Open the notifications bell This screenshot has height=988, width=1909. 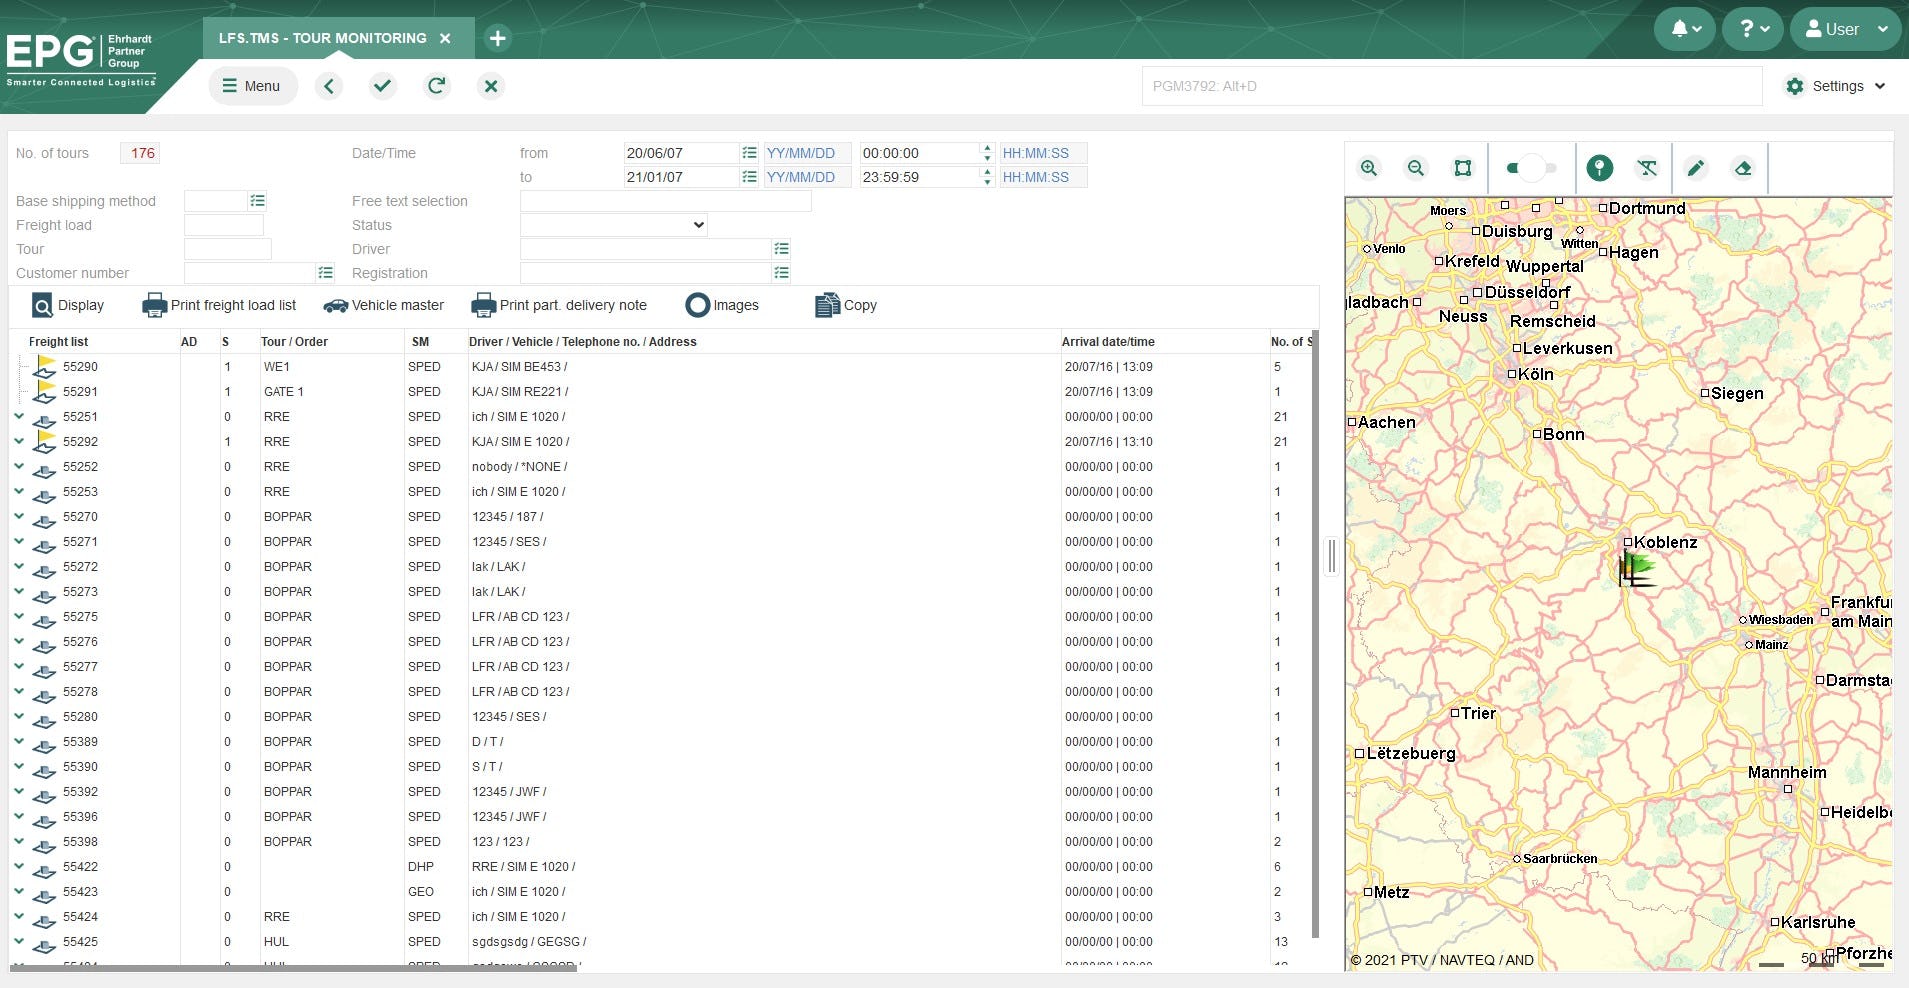coord(1684,29)
